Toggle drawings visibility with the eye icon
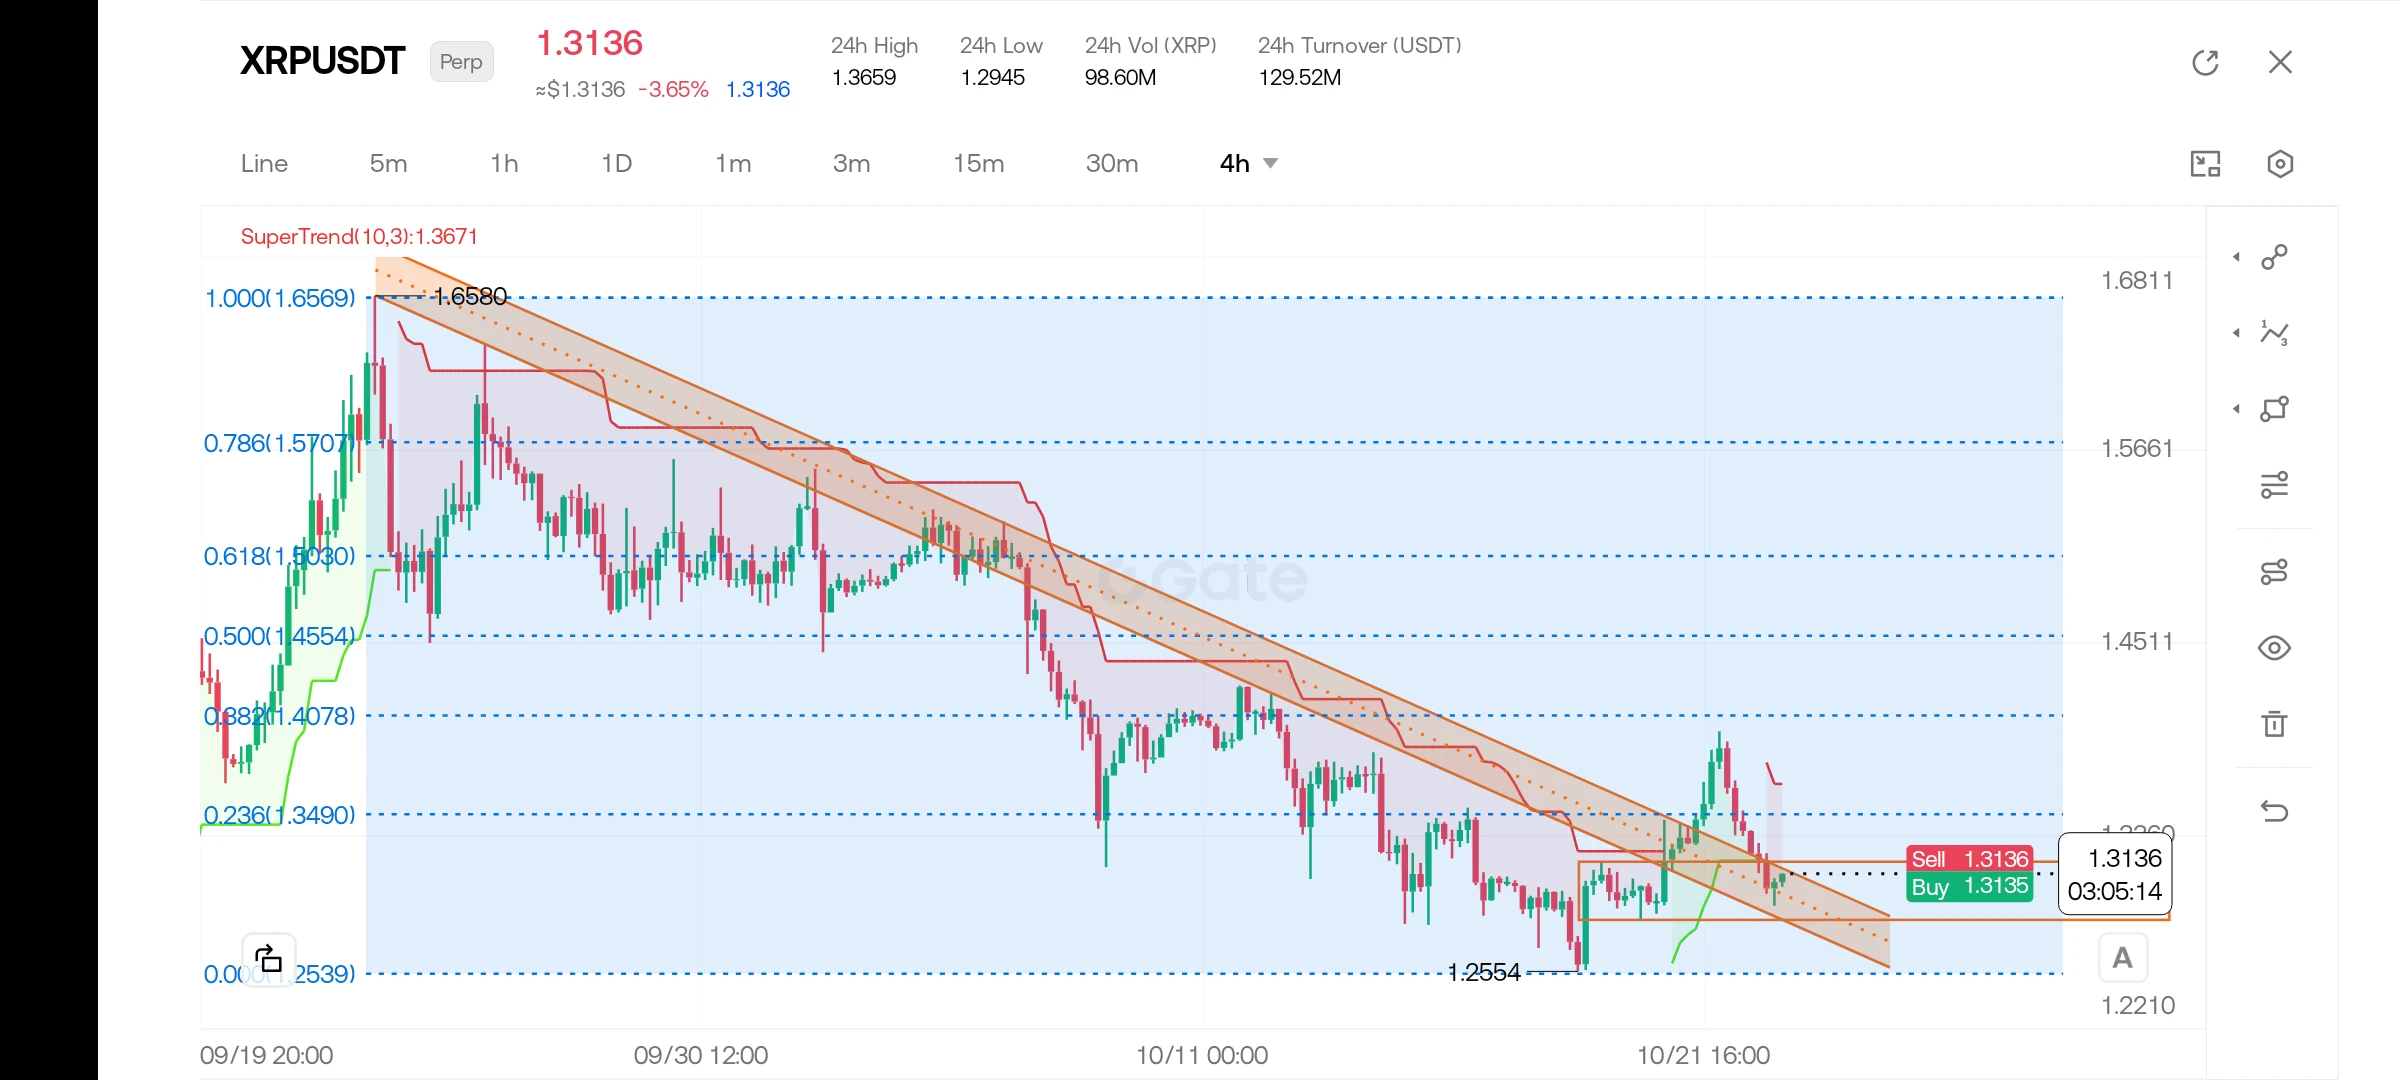Screen dimensions: 2400x1080 click(x=2275, y=647)
